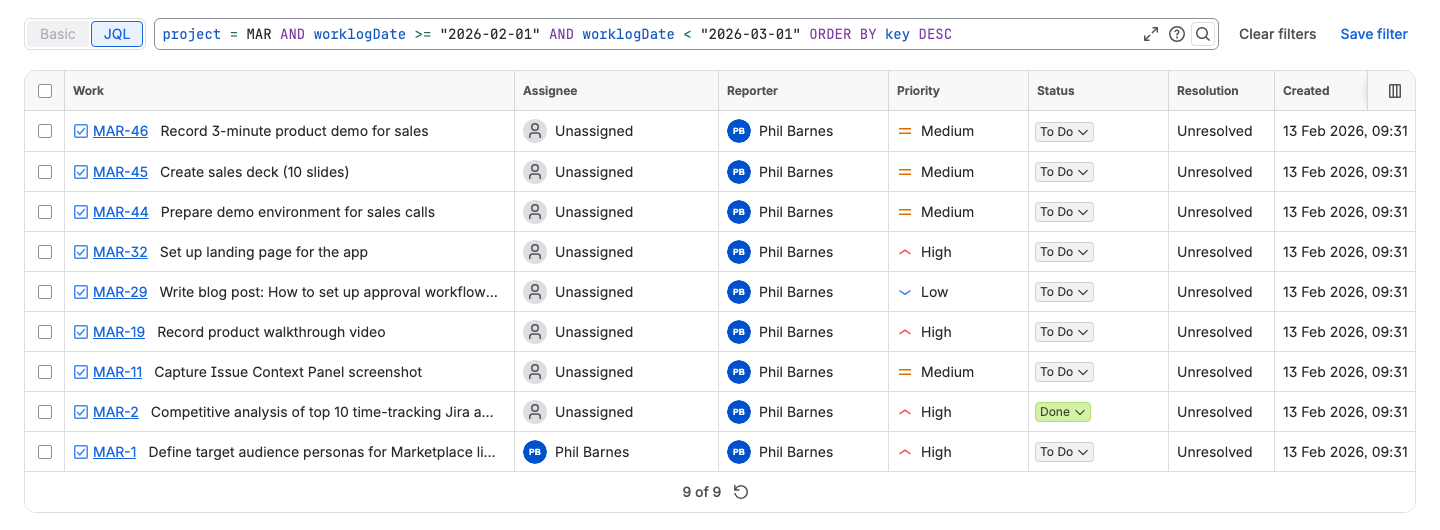The width and height of the screenshot is (1440, 530).
Task: Select checkbox for MAR-11 row
Action: (45, 372)
